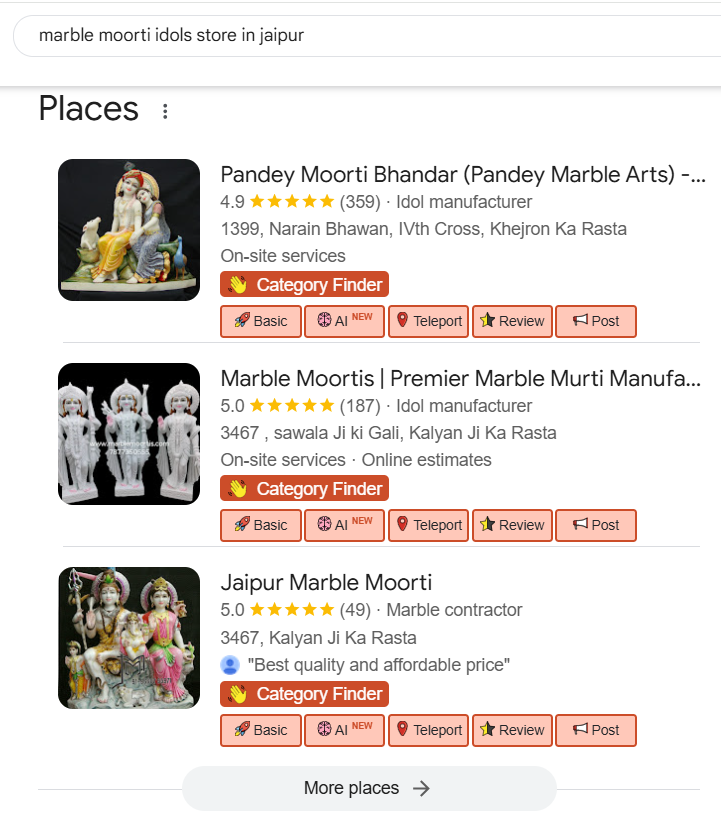
Task: Click Review star button for Jaipur Marble Moorti
Action: 511,730
